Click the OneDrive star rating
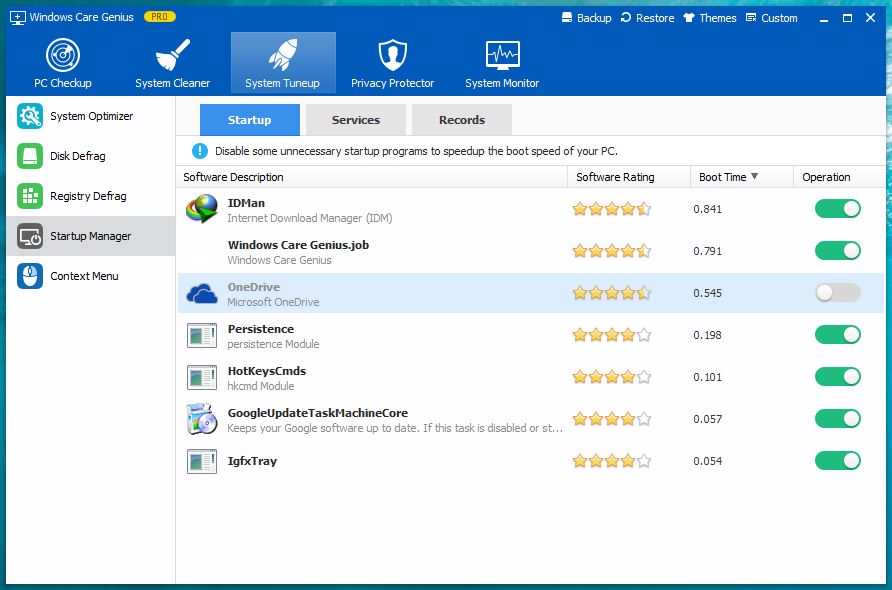 612,293
